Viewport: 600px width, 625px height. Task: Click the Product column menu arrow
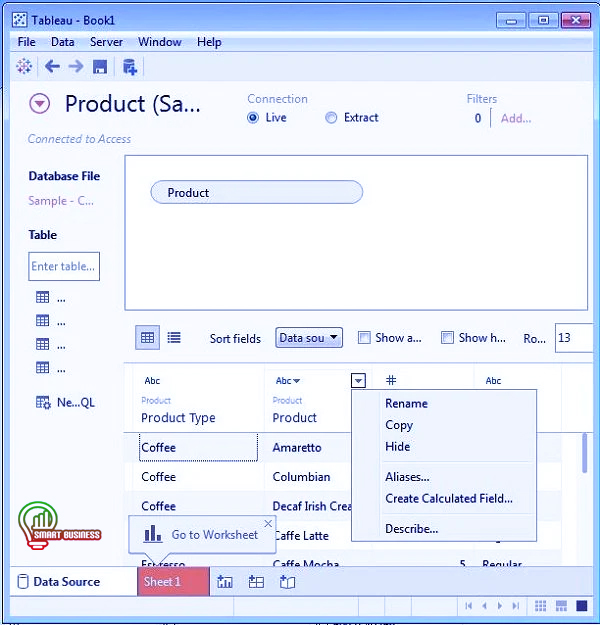pyautogui.click(x=358, y=380)
